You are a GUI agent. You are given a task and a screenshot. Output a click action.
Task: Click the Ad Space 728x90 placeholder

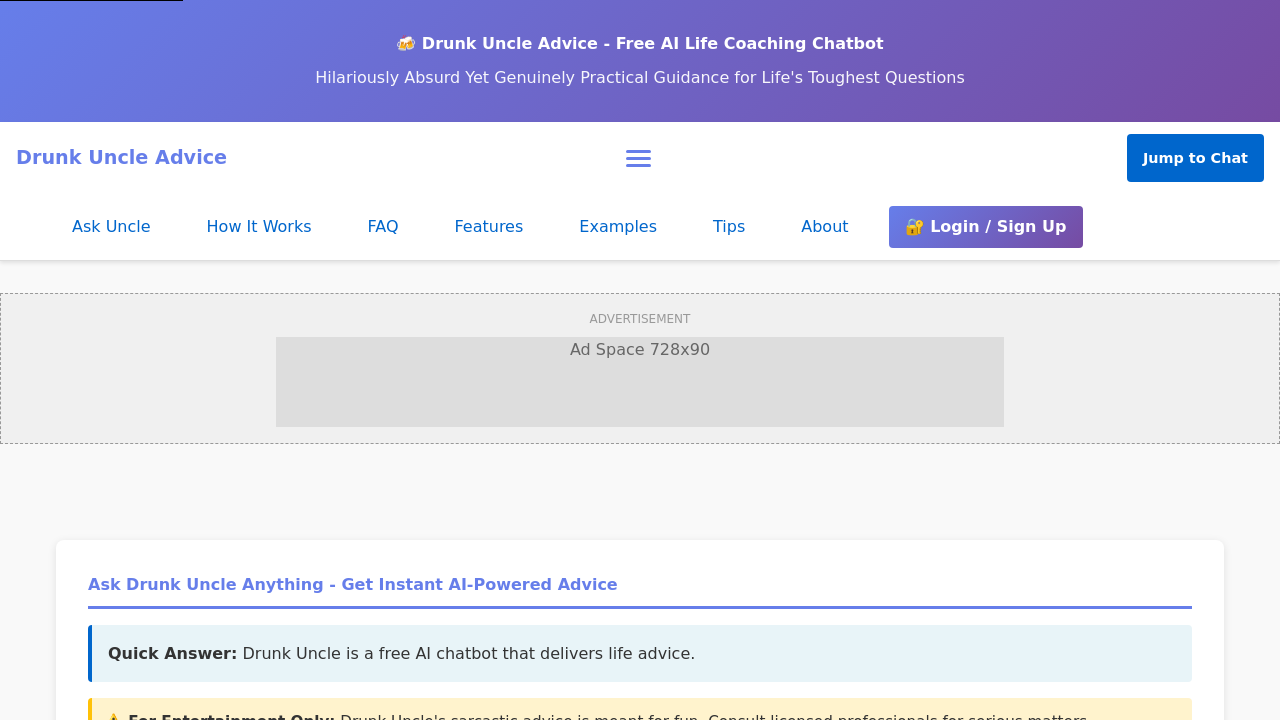pos(640,382)
